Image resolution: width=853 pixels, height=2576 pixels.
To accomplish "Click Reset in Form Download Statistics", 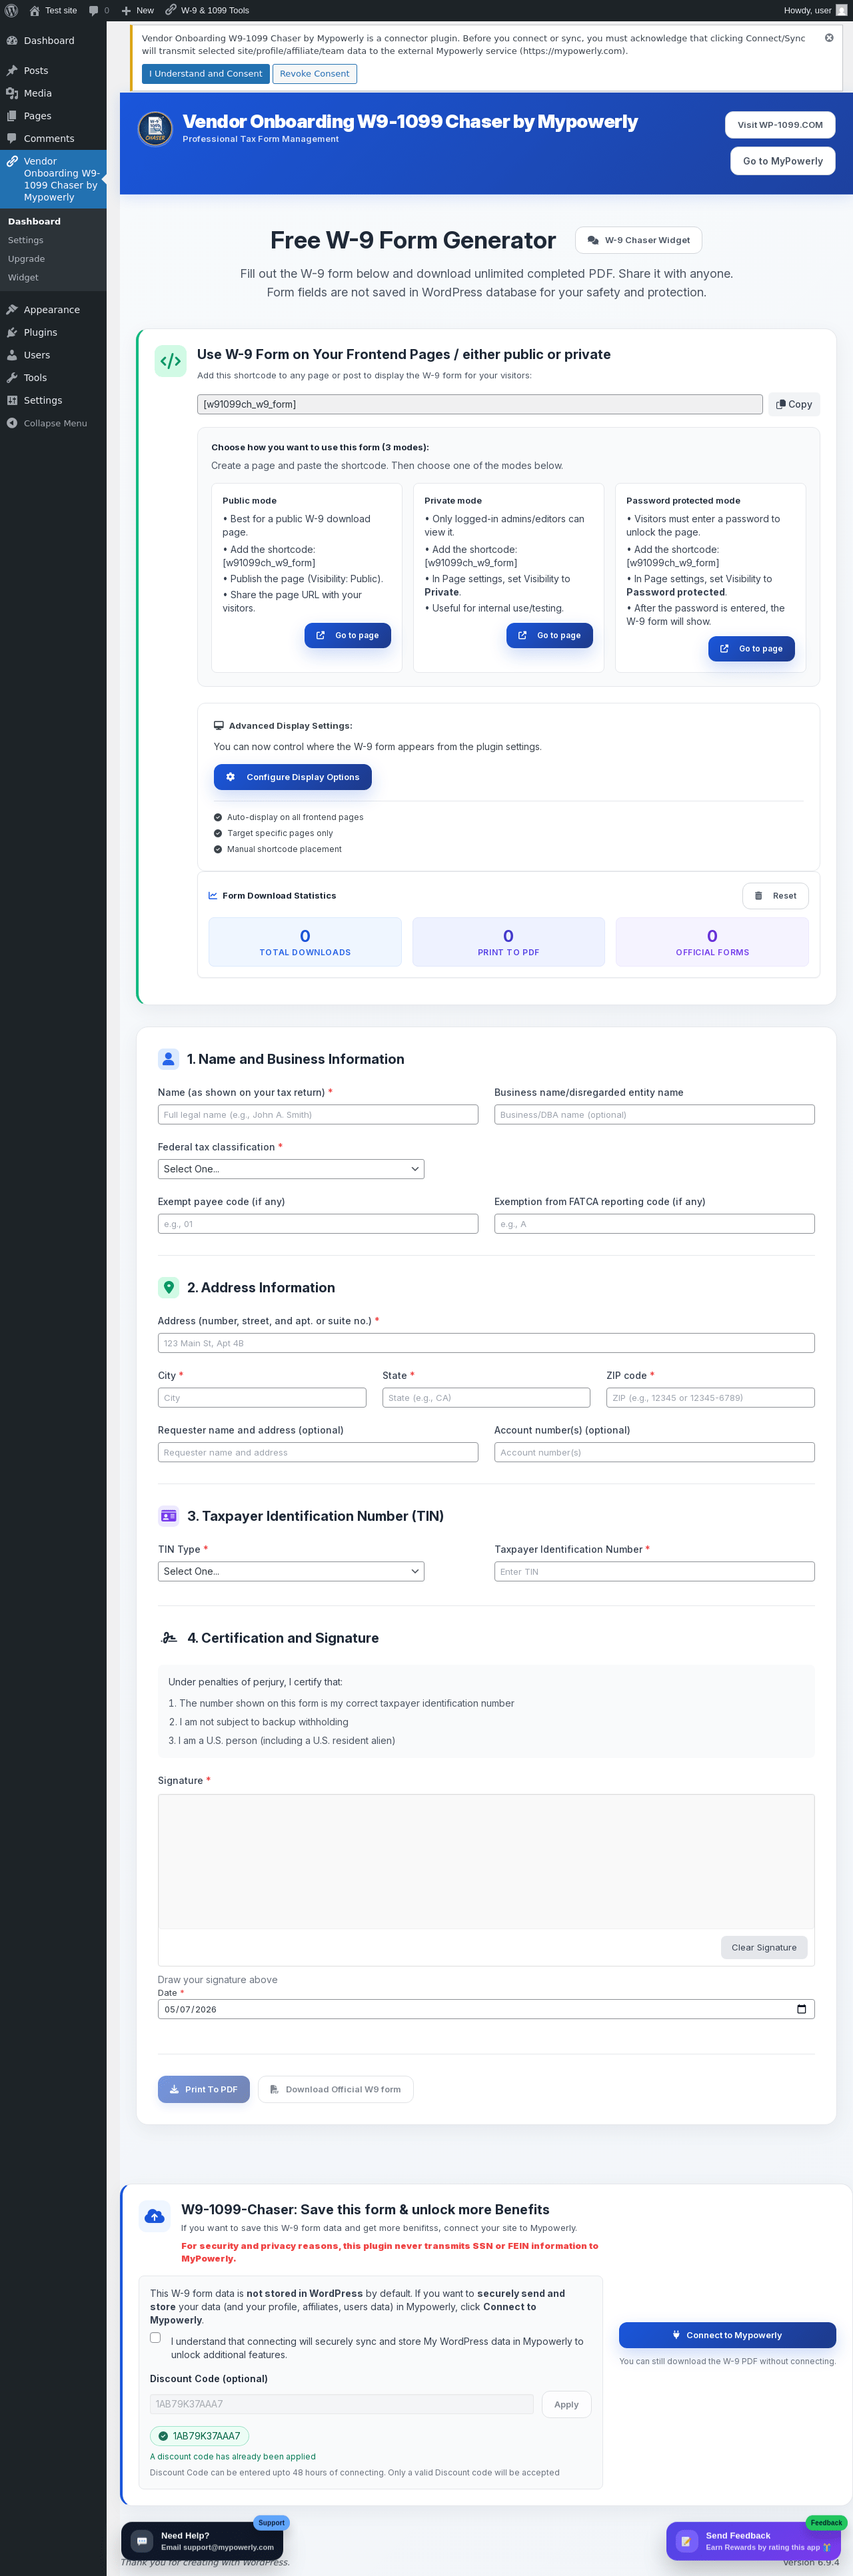I will point(775,896).
